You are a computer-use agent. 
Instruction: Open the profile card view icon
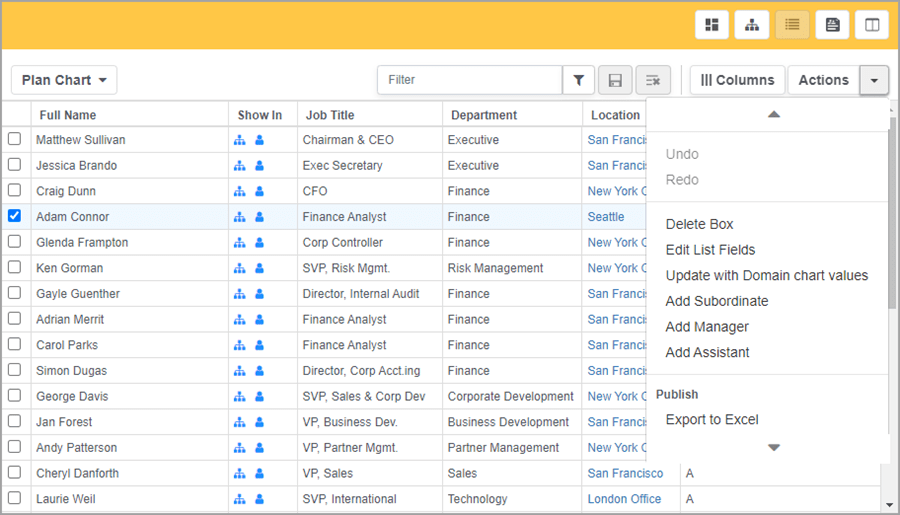832,25
